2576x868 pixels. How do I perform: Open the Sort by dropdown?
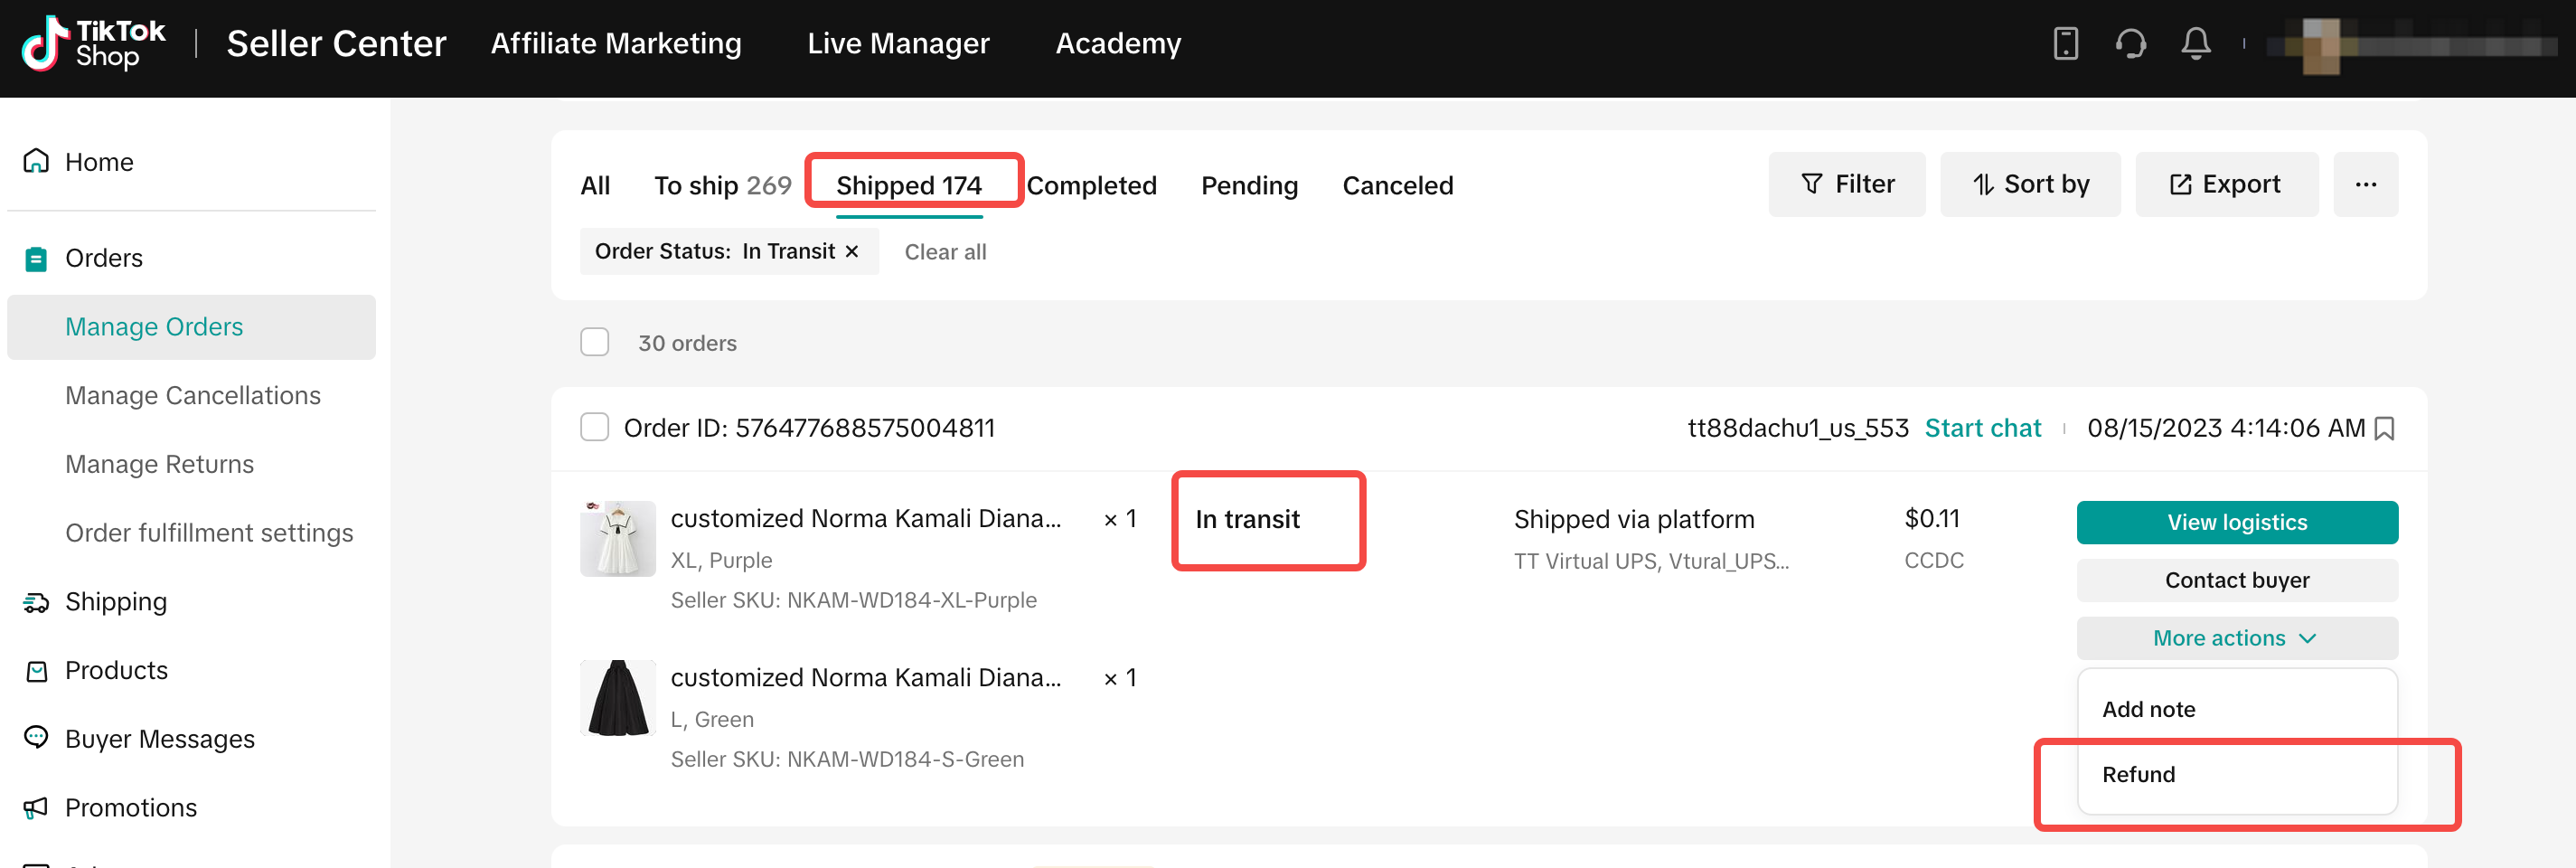tap(2030, 185)
